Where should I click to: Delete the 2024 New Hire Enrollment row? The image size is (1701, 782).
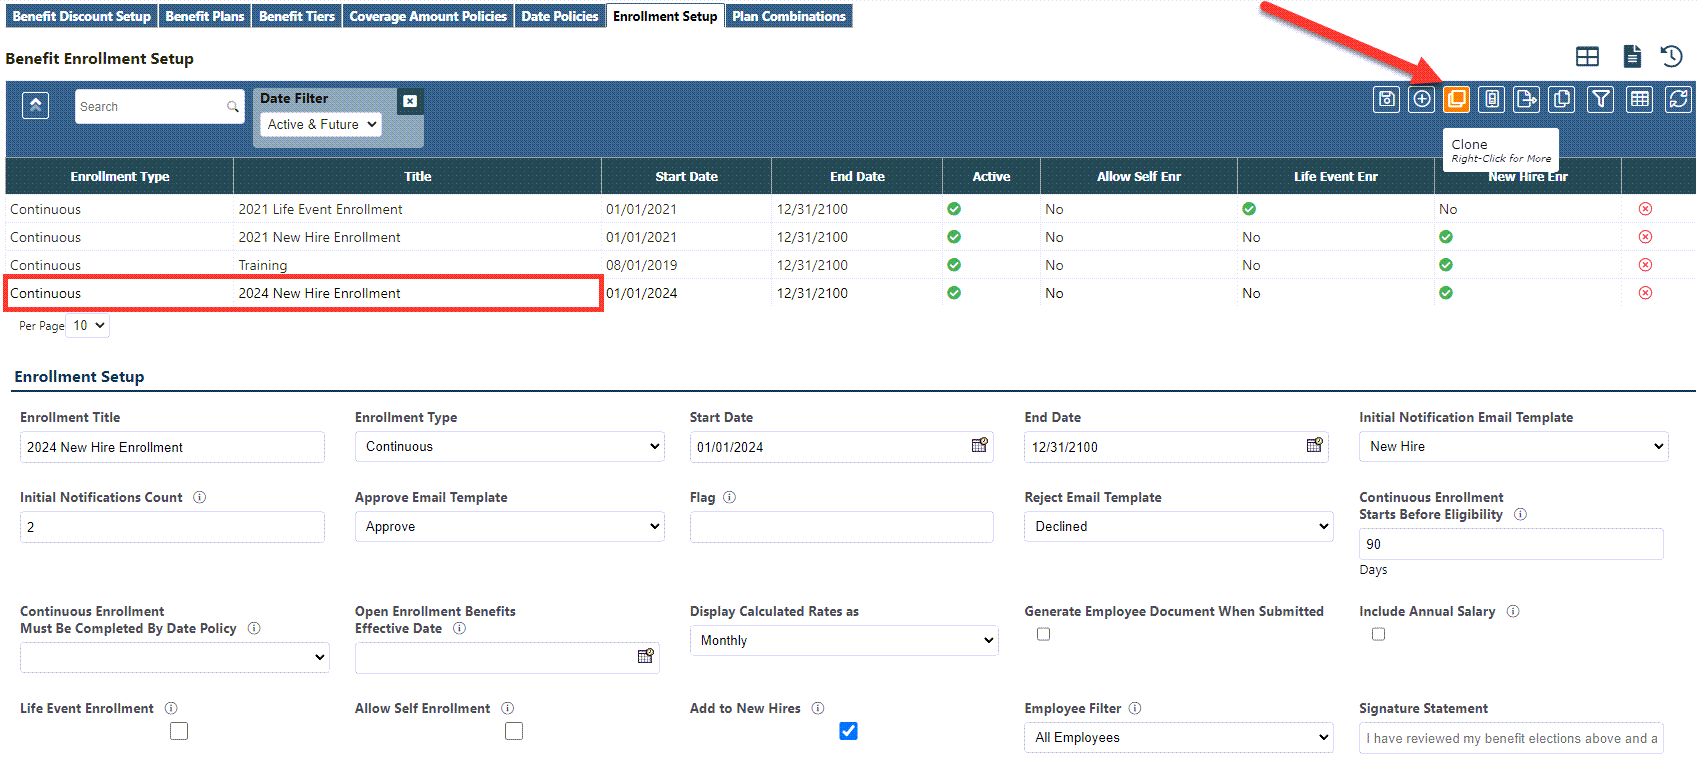[1645, 293]
